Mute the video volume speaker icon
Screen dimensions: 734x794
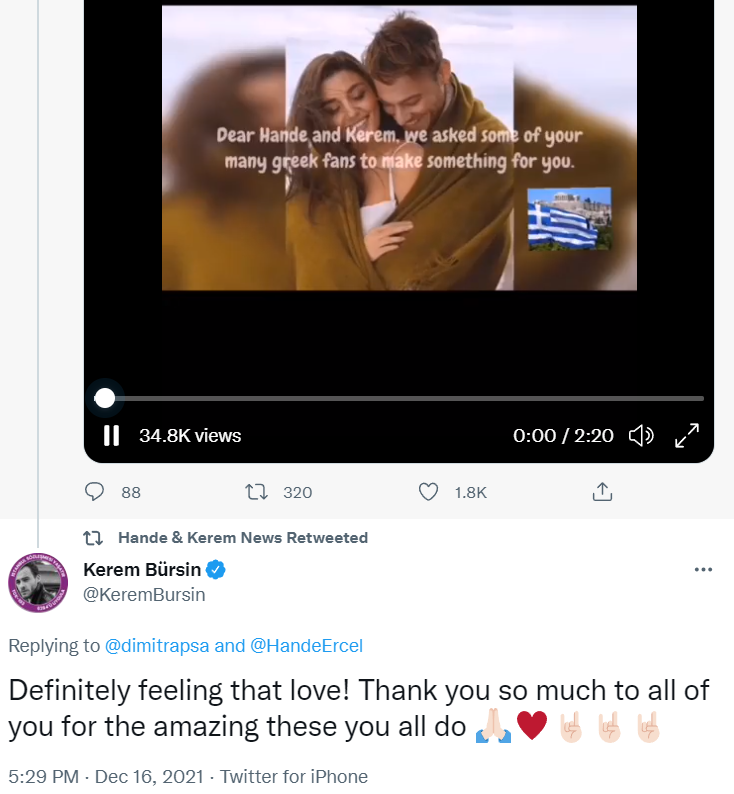pyautogui.click(x=640, y=435)
